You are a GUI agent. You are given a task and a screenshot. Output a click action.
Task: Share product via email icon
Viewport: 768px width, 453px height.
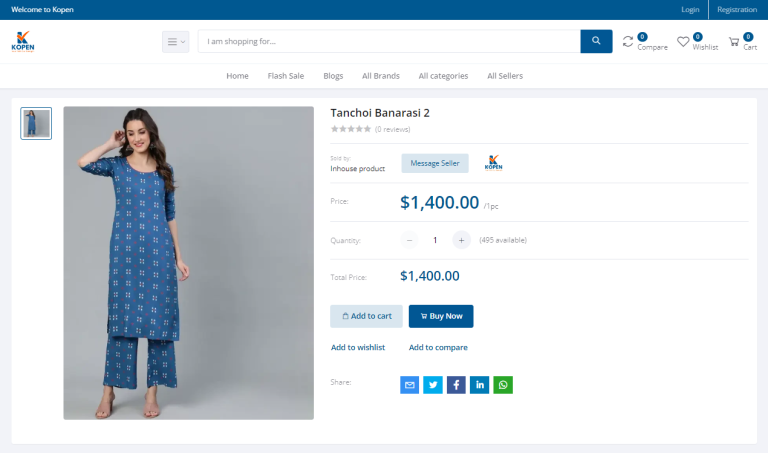(409, 385)
